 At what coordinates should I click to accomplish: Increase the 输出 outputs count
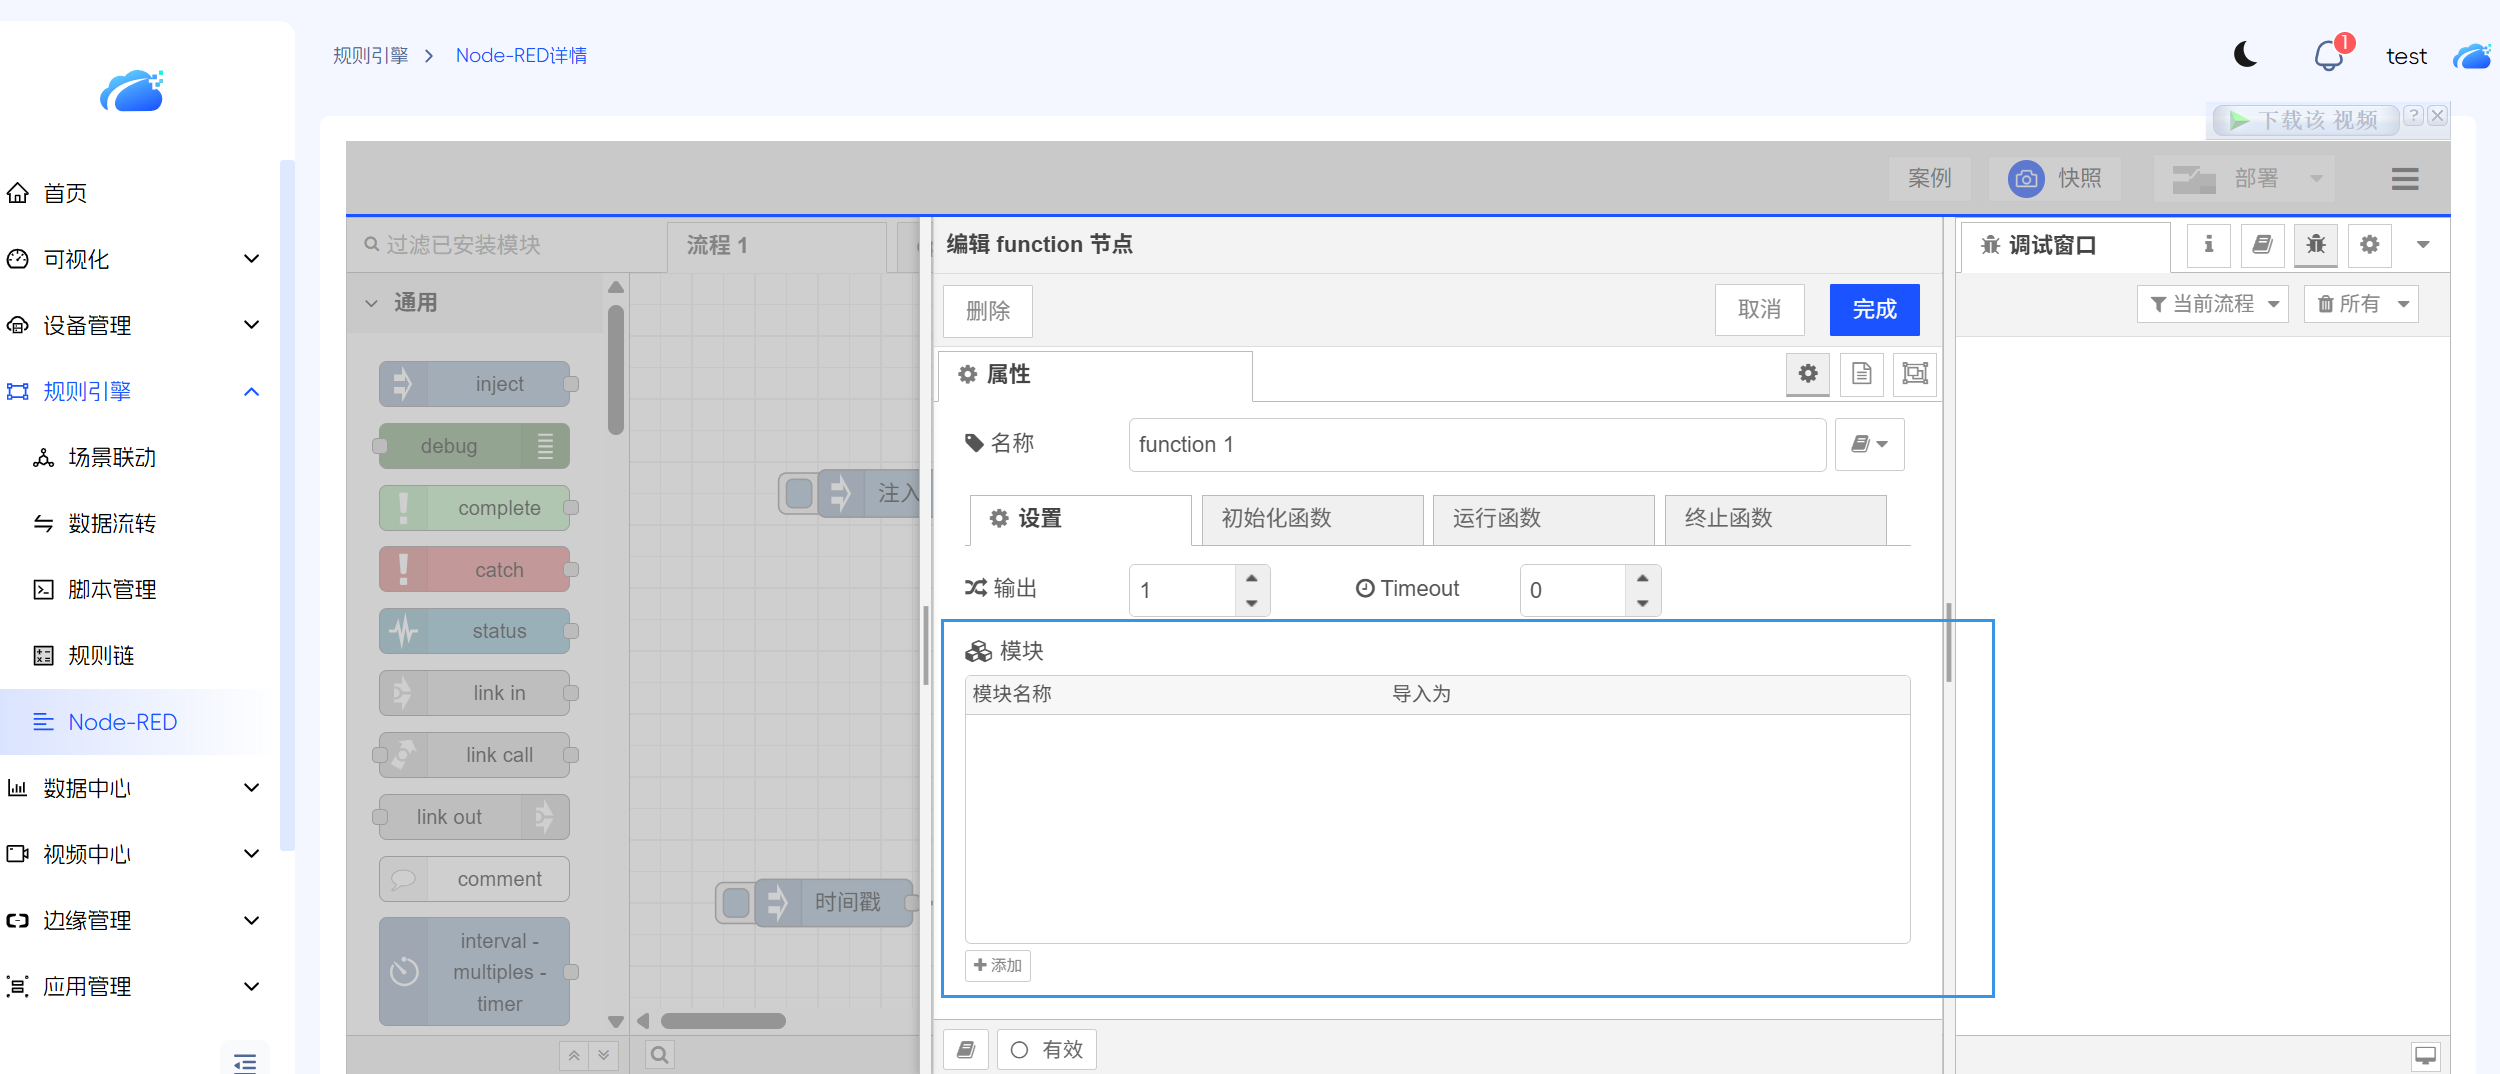point(1252,578)
